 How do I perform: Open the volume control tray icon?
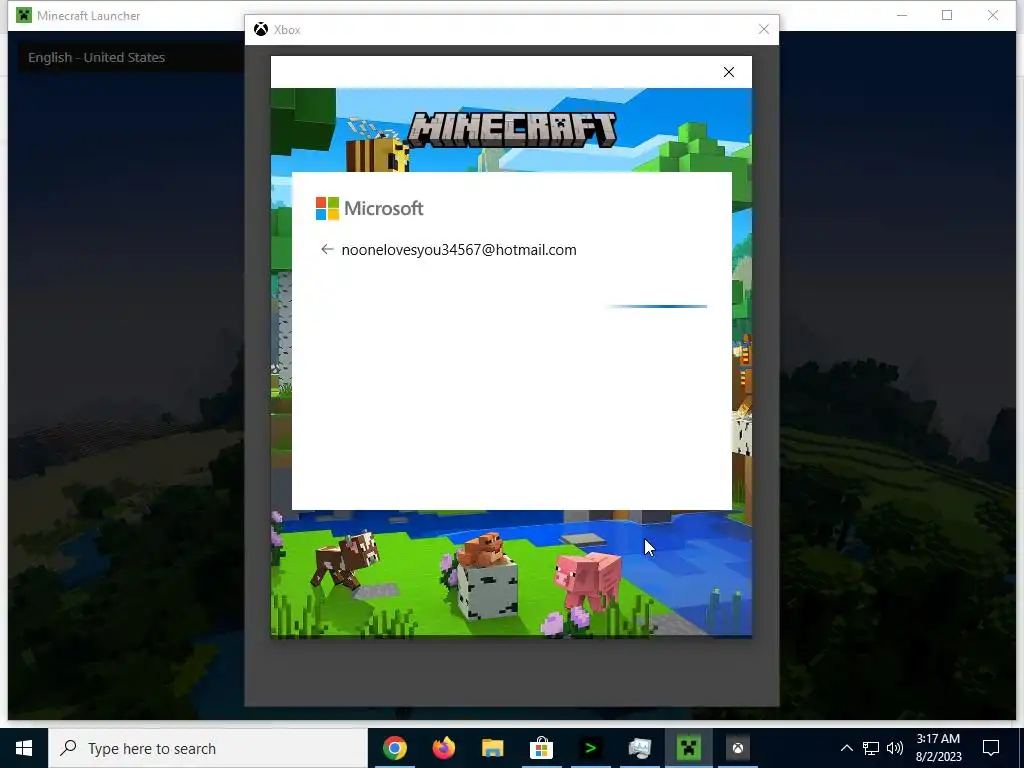click(895, 748)
